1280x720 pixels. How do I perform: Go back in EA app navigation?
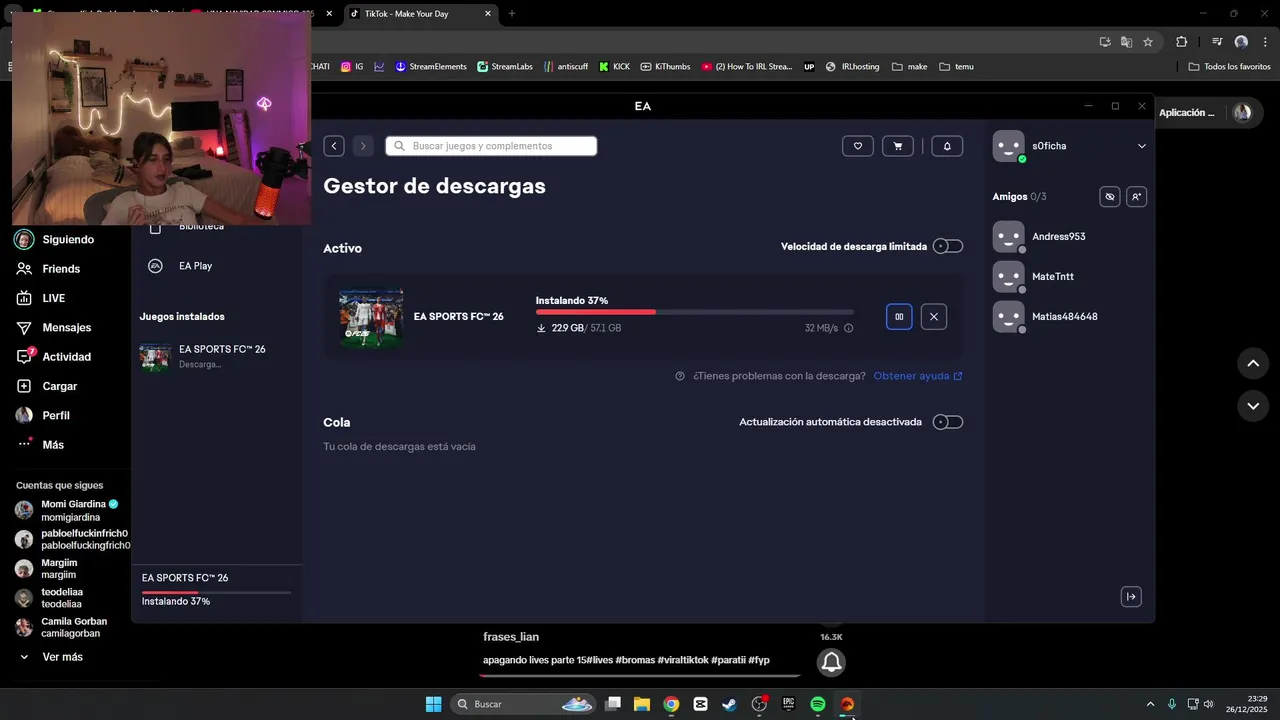pyautogui.click(x=334, y=146)
